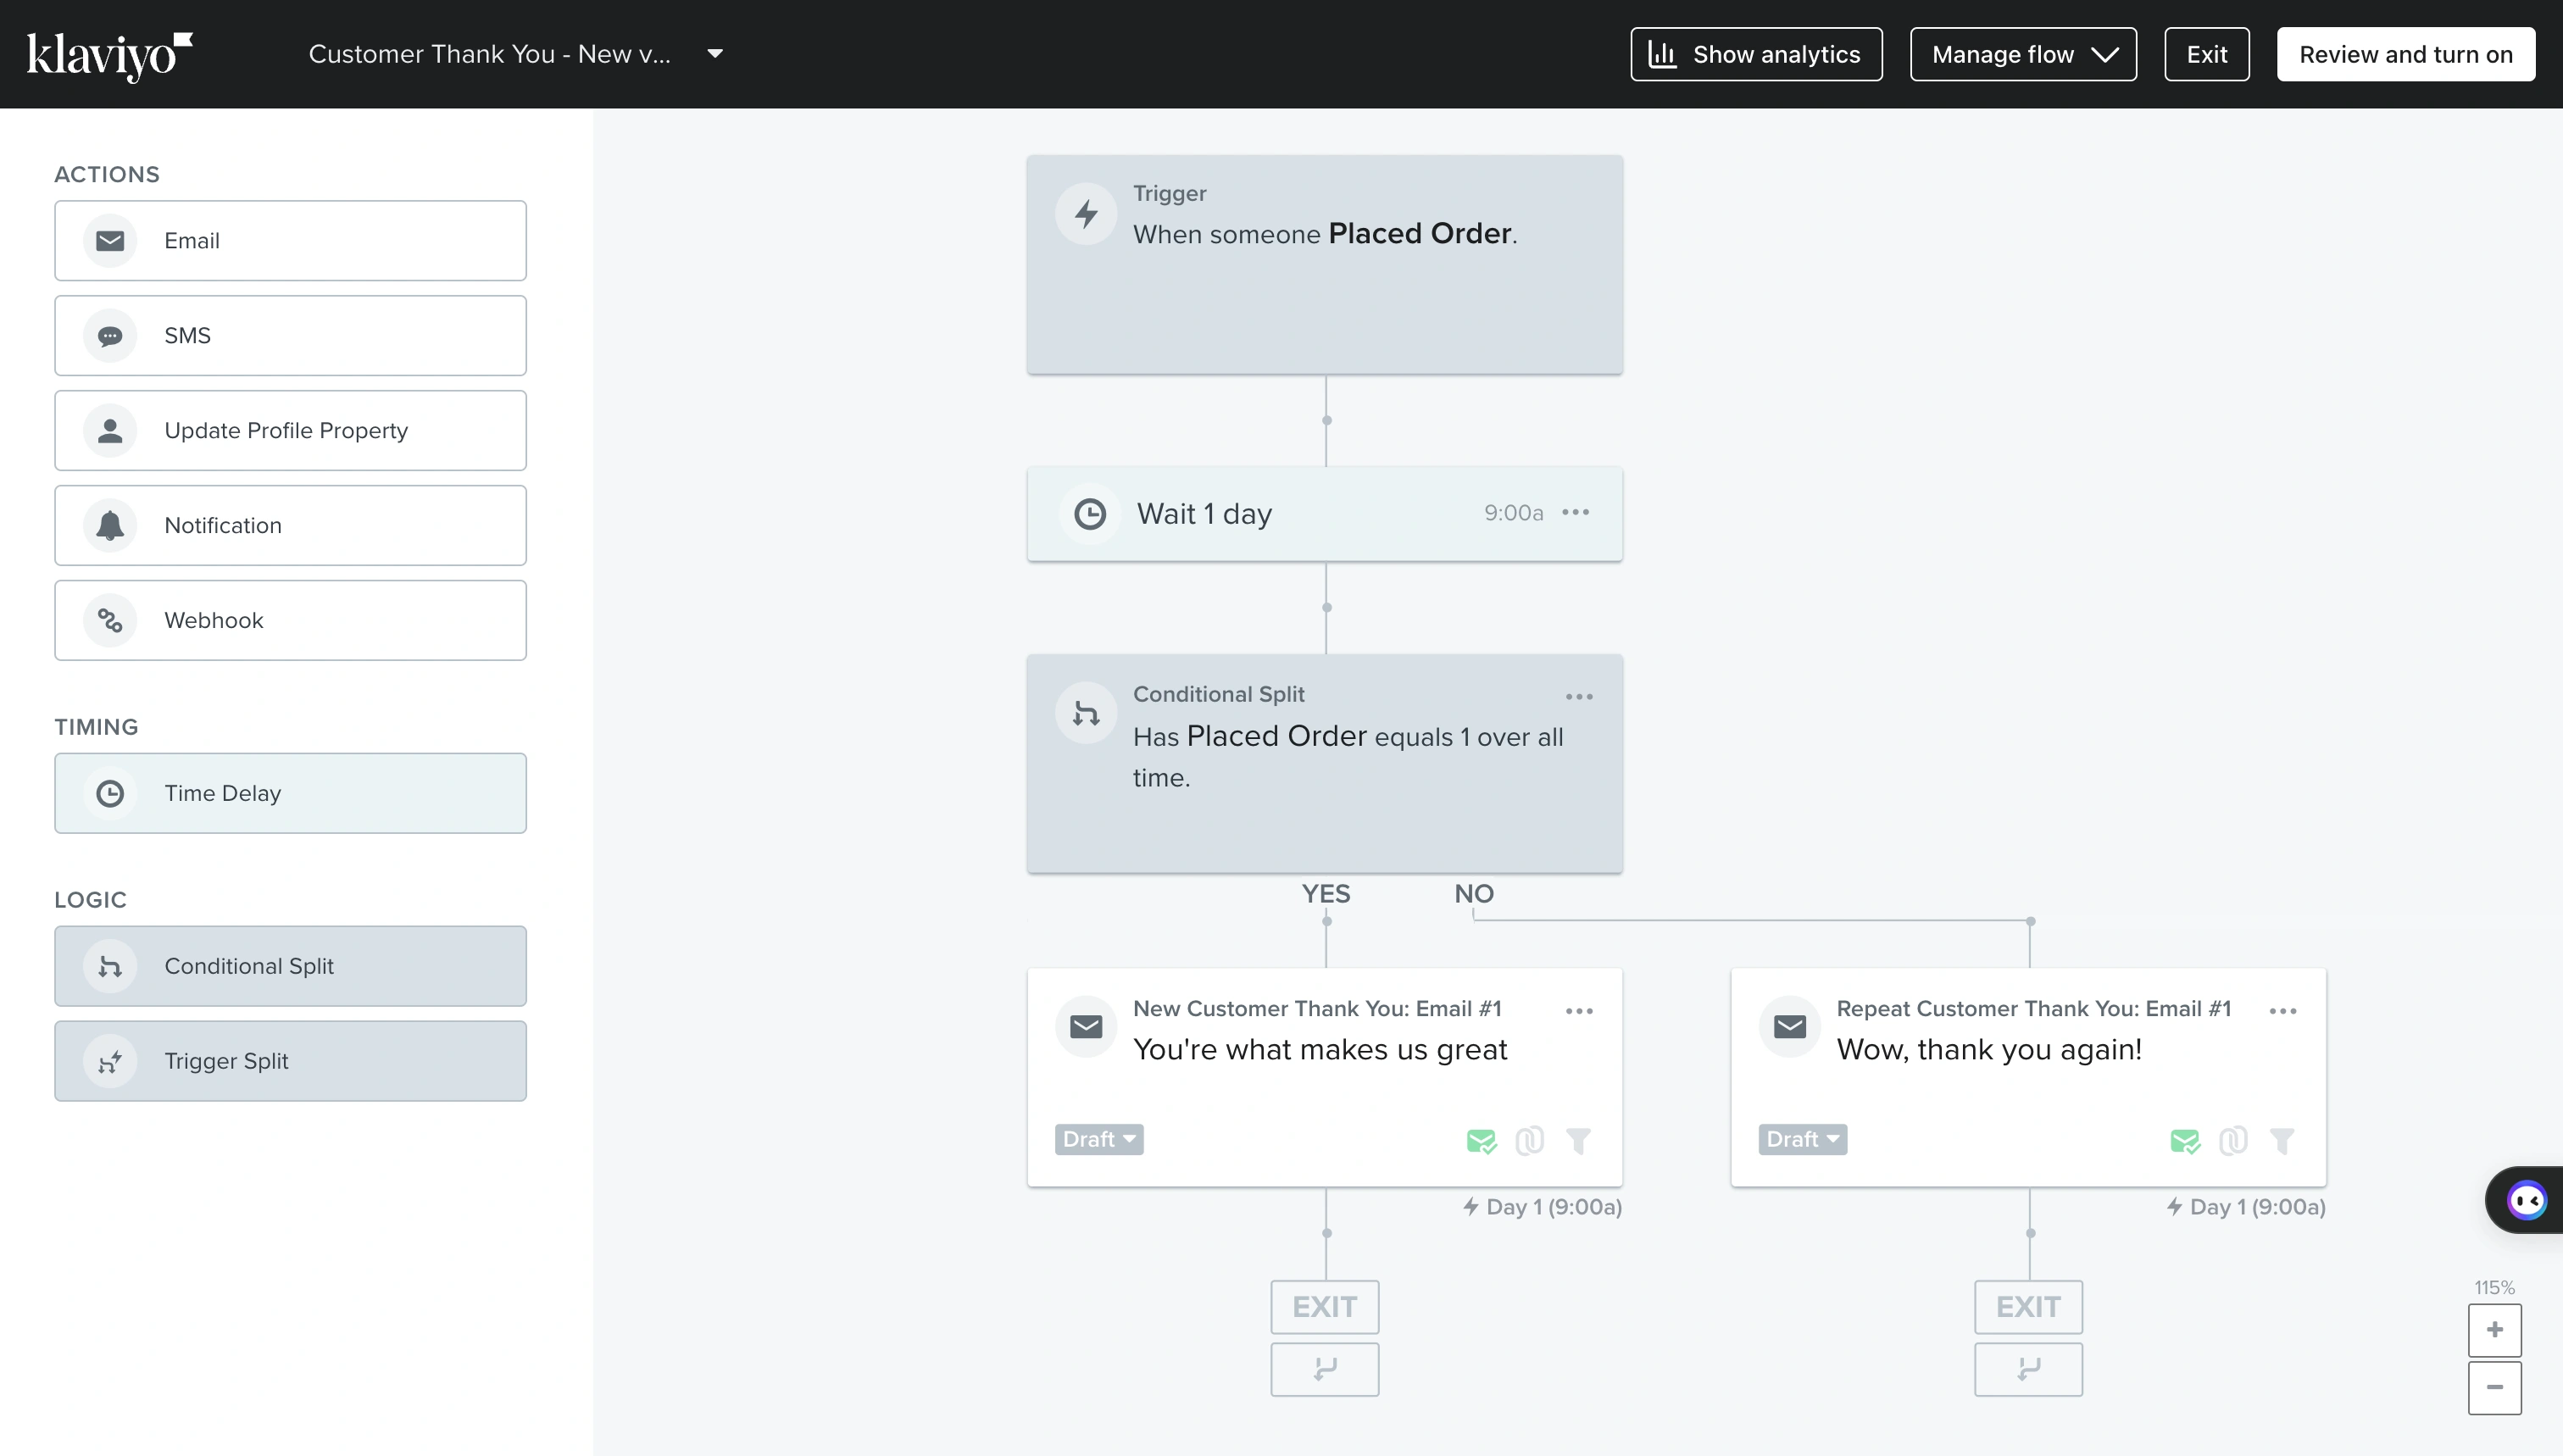
Task: Click "Wow, thank you again!" subject
Action: coord(1988,1050)
